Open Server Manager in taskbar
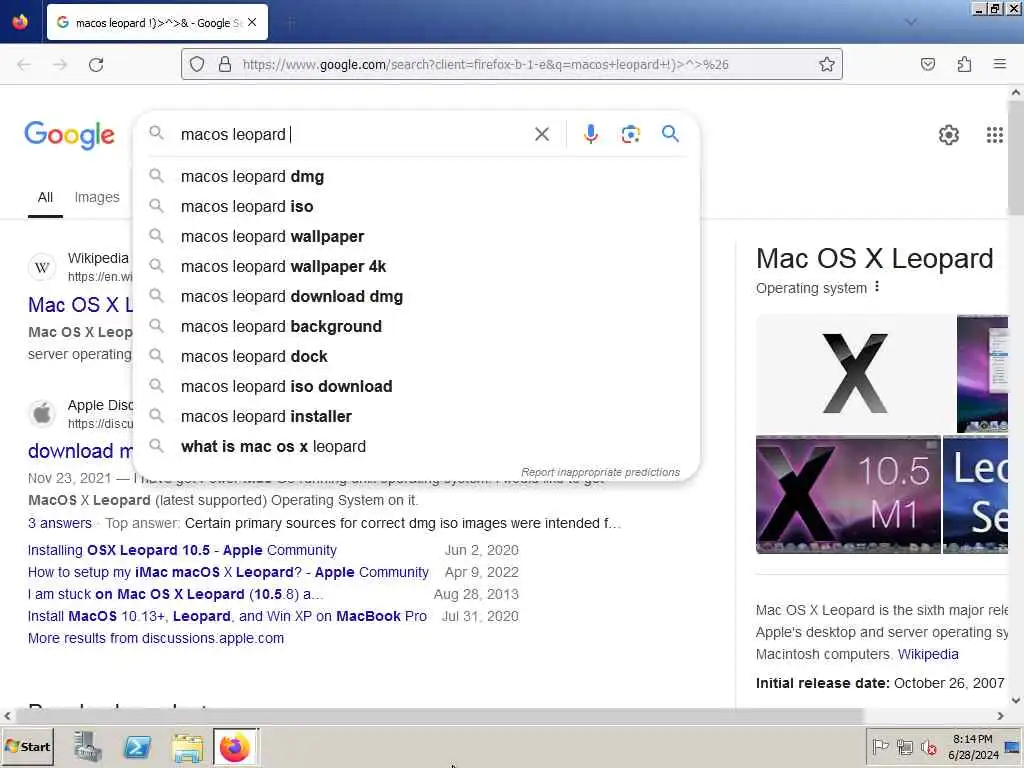This screenshot has width=1024, height=768. [x=87, y=746]
